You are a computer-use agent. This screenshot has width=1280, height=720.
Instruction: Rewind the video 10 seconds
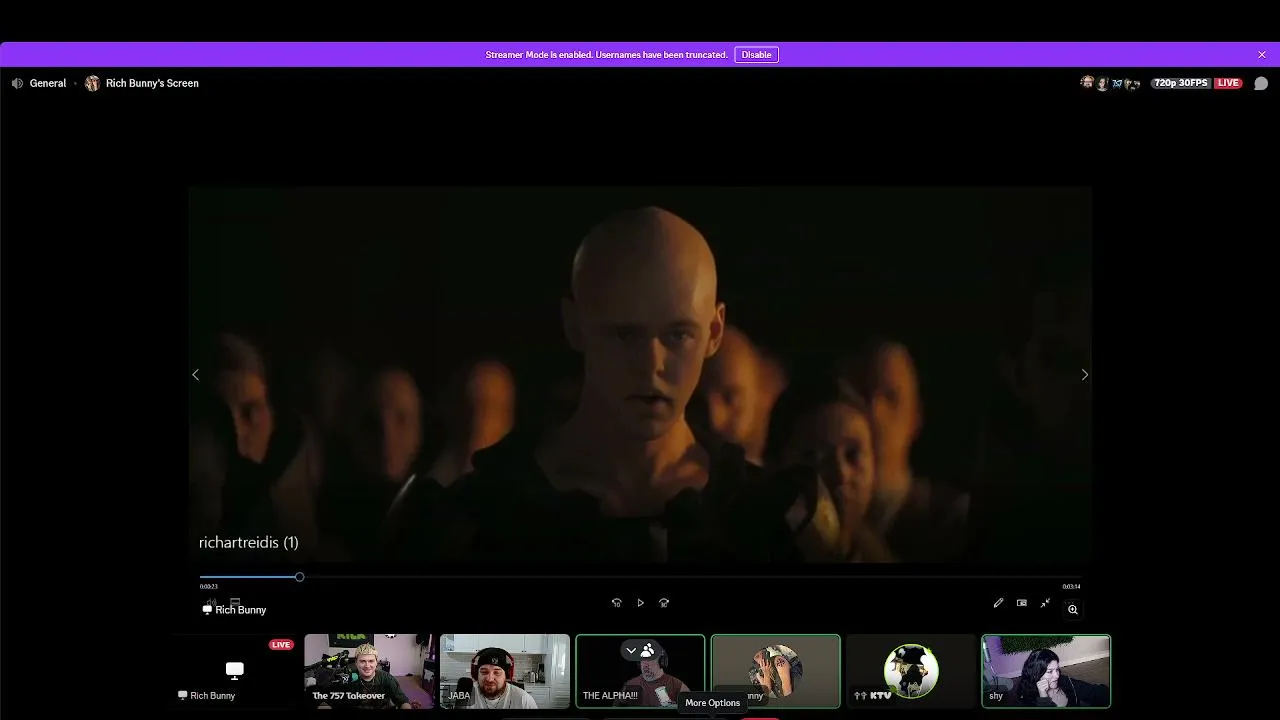[x=616, y=603]
